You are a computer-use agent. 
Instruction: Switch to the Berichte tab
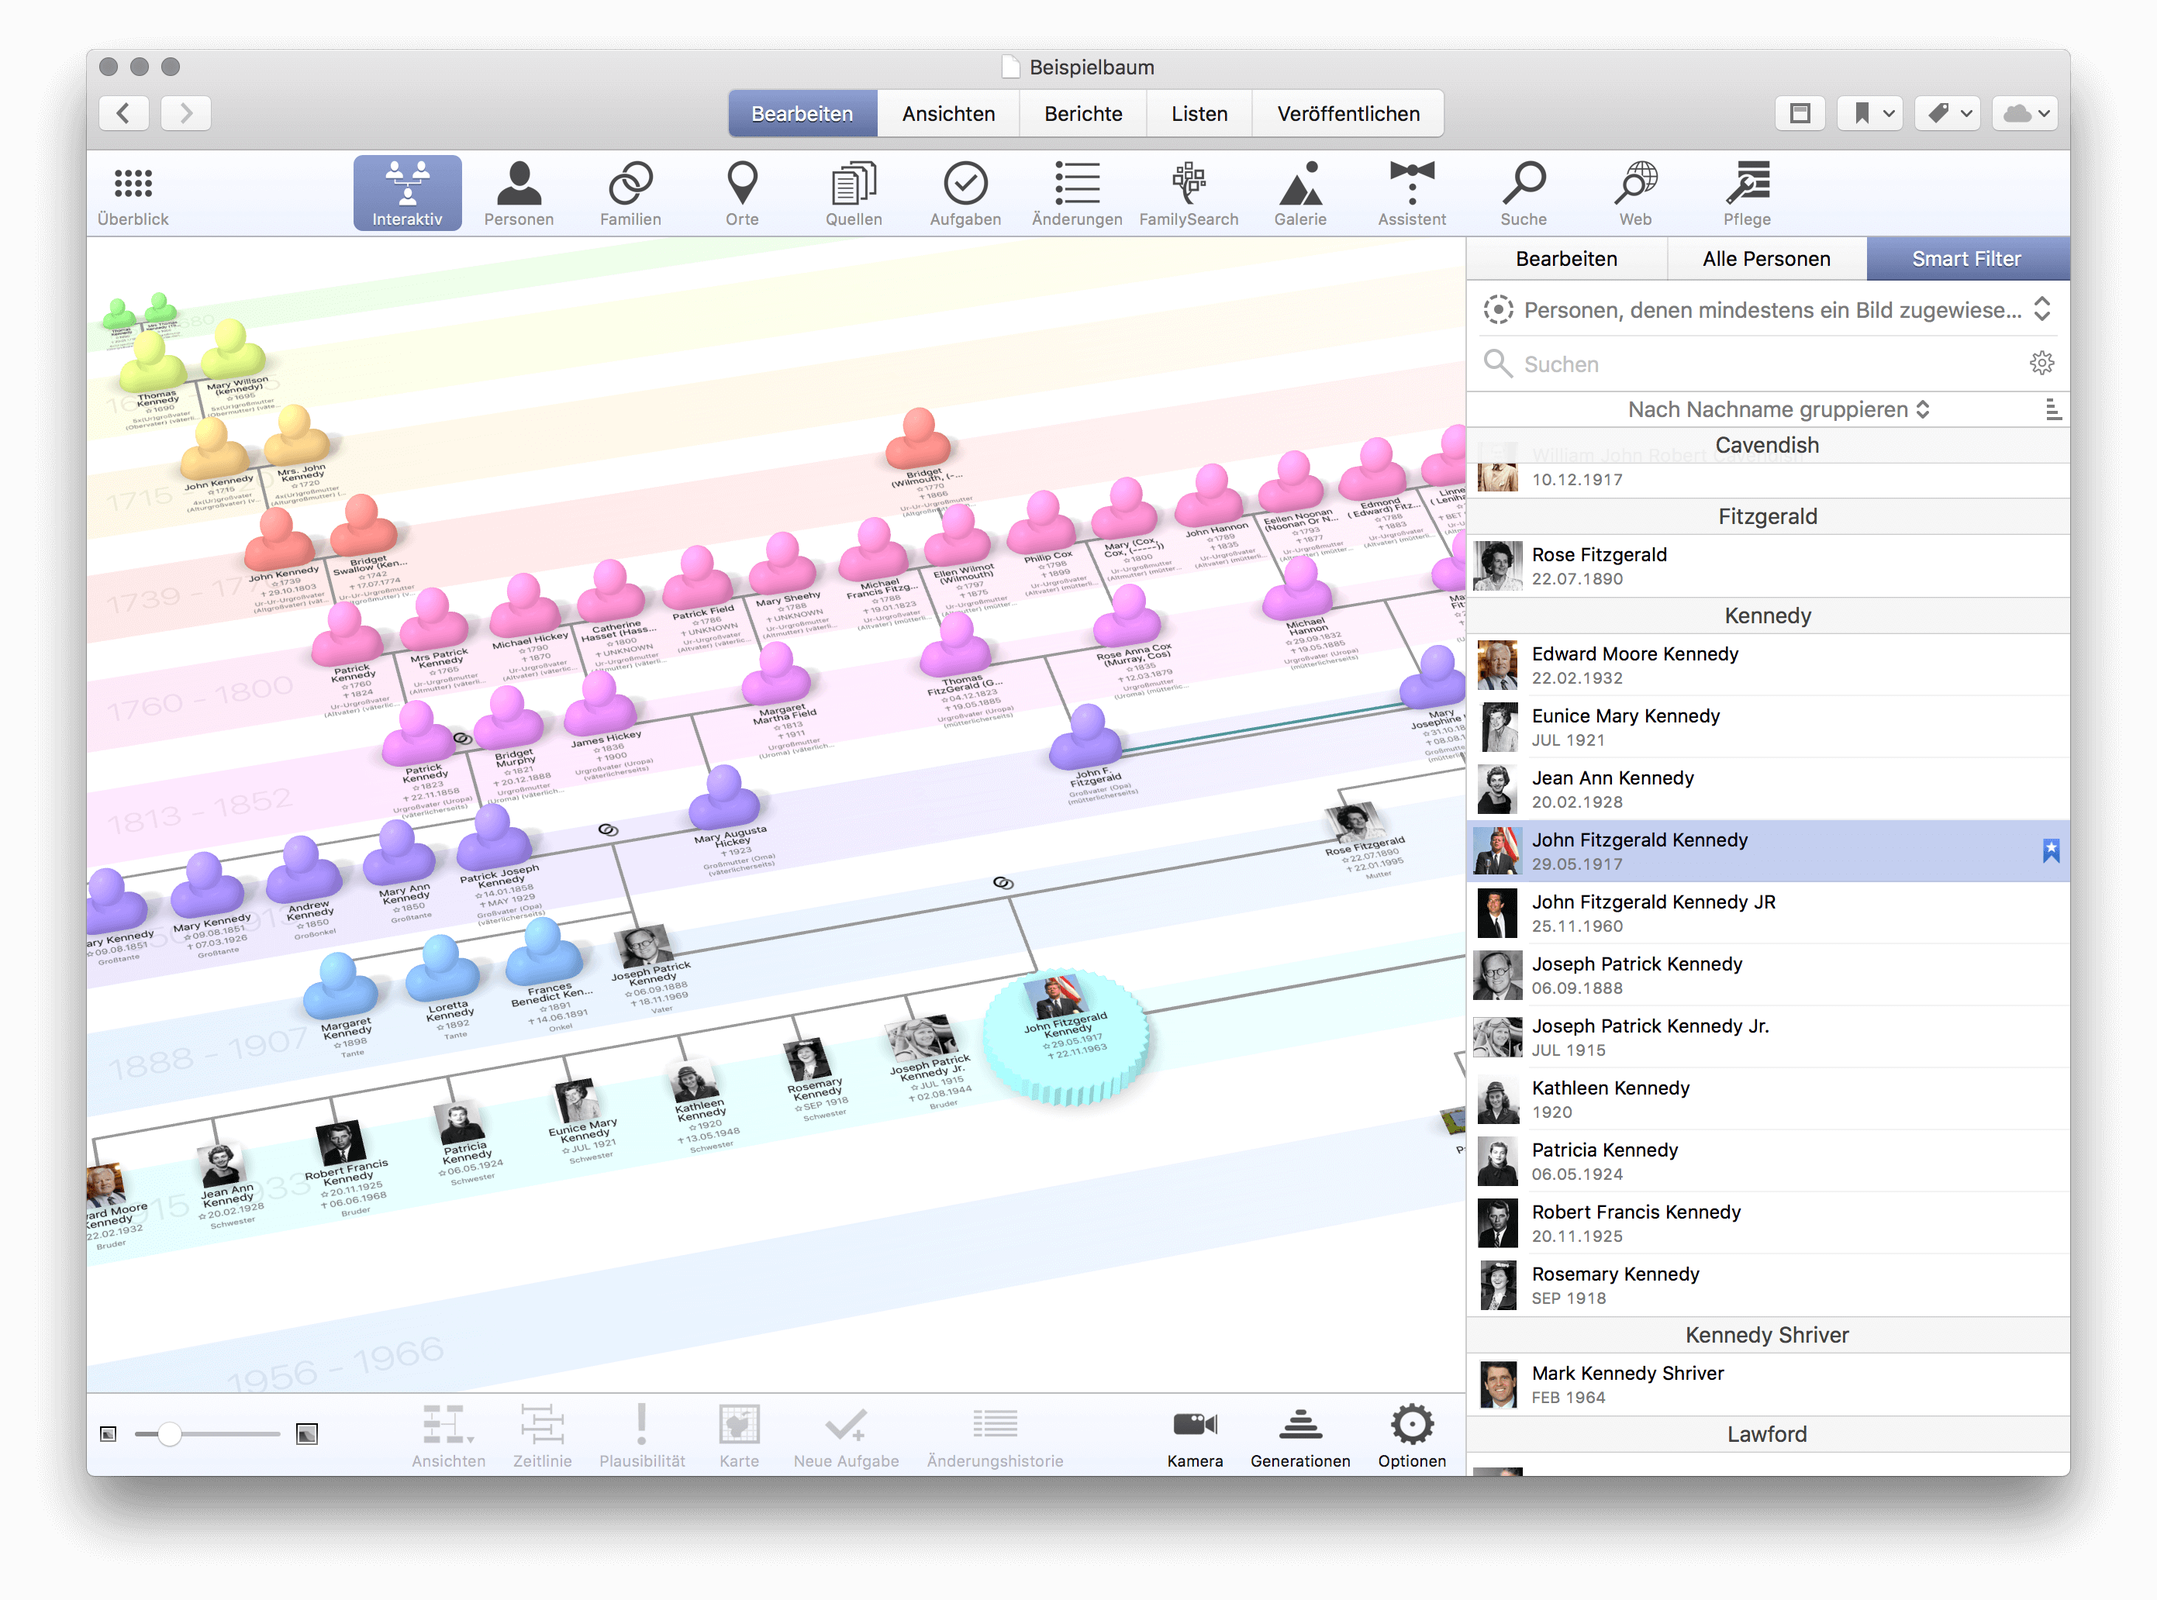[x=1083, y=113]
